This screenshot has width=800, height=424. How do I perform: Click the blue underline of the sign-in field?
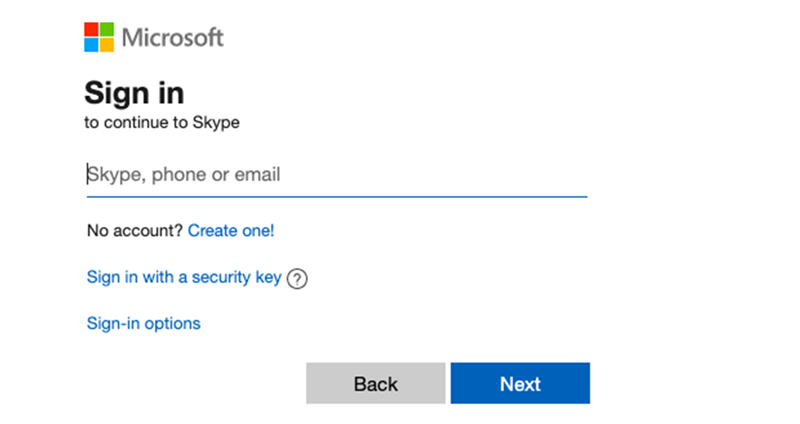coord(336,196)
